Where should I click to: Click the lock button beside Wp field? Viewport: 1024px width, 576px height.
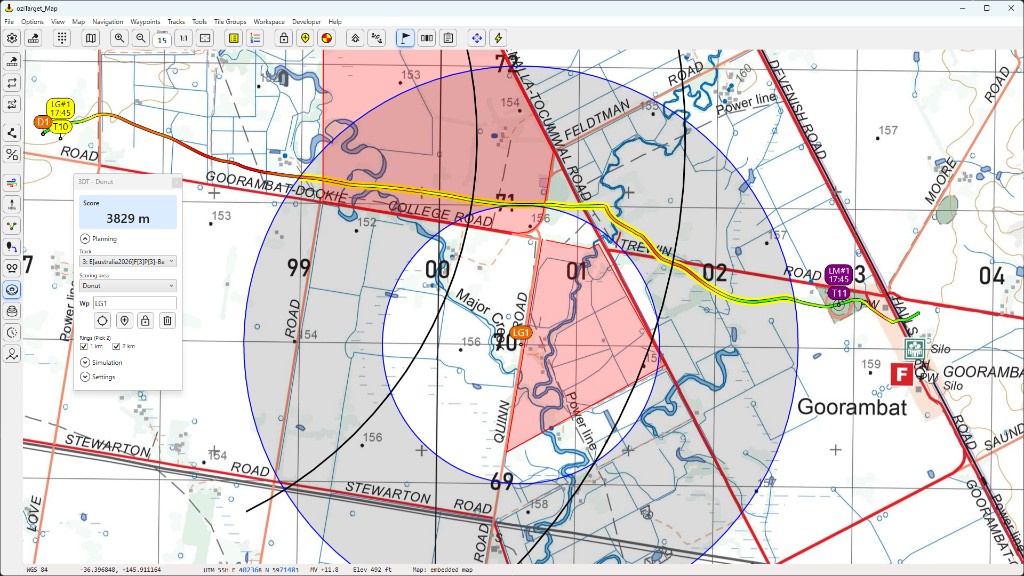tap(145, 321)
